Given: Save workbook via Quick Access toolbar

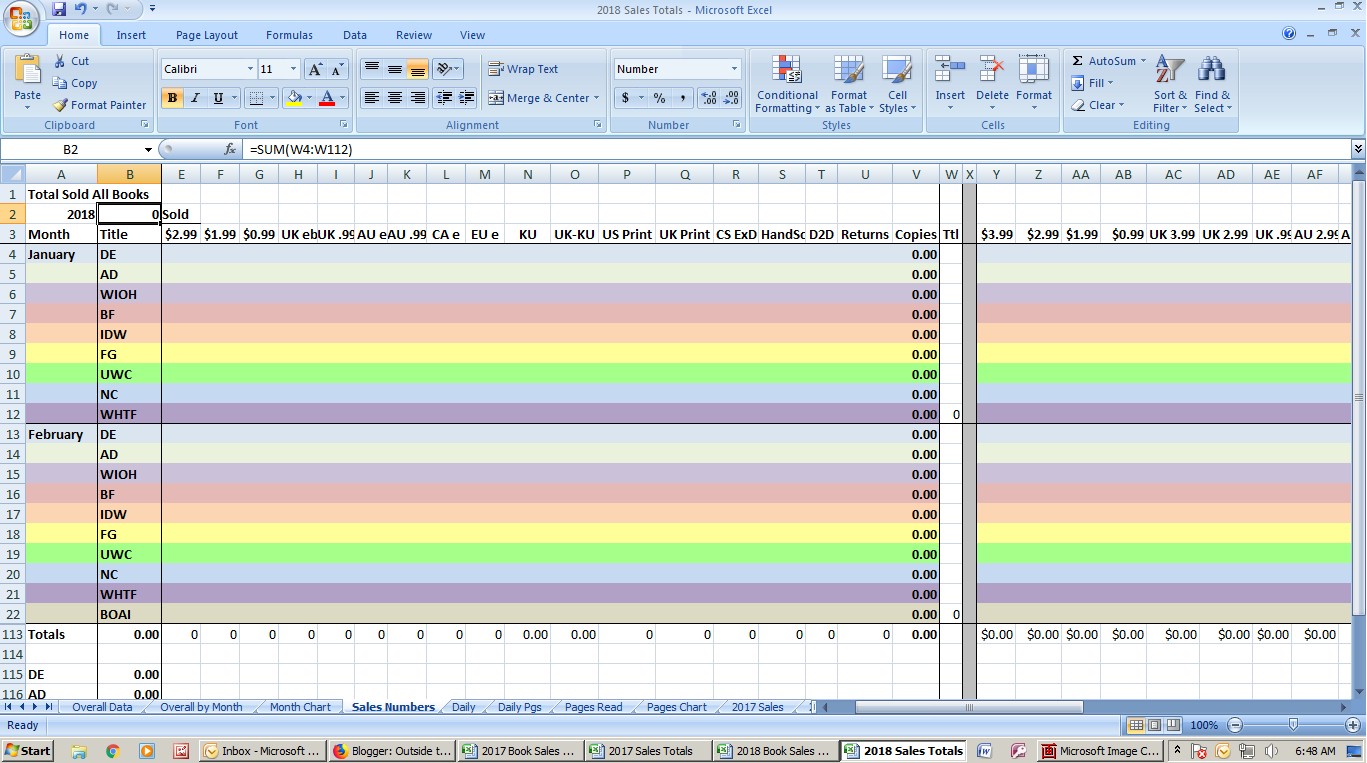Looking at the screenshot, I should [x=59, y=8].
